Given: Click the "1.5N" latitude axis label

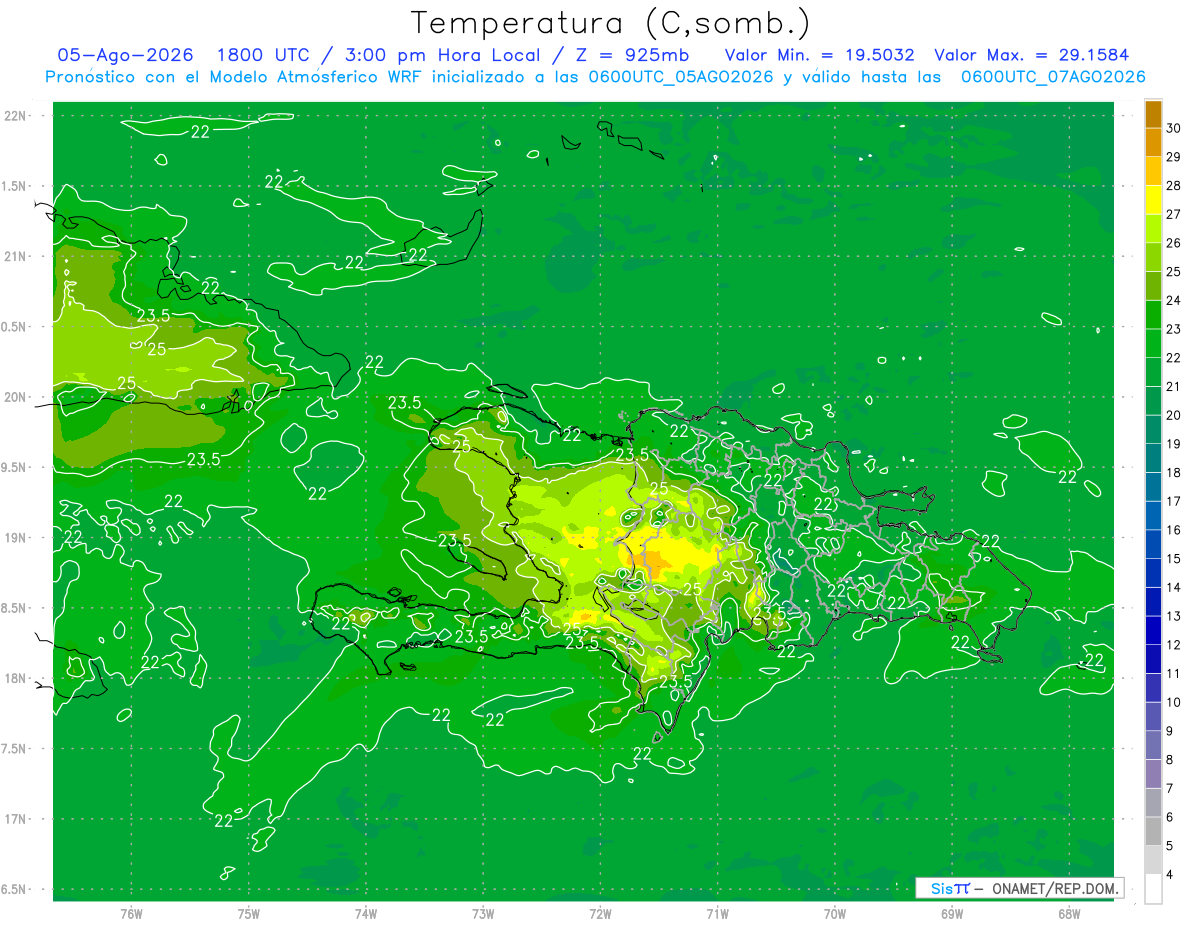Looking at the screenshot, I should [x=15, y=186].
